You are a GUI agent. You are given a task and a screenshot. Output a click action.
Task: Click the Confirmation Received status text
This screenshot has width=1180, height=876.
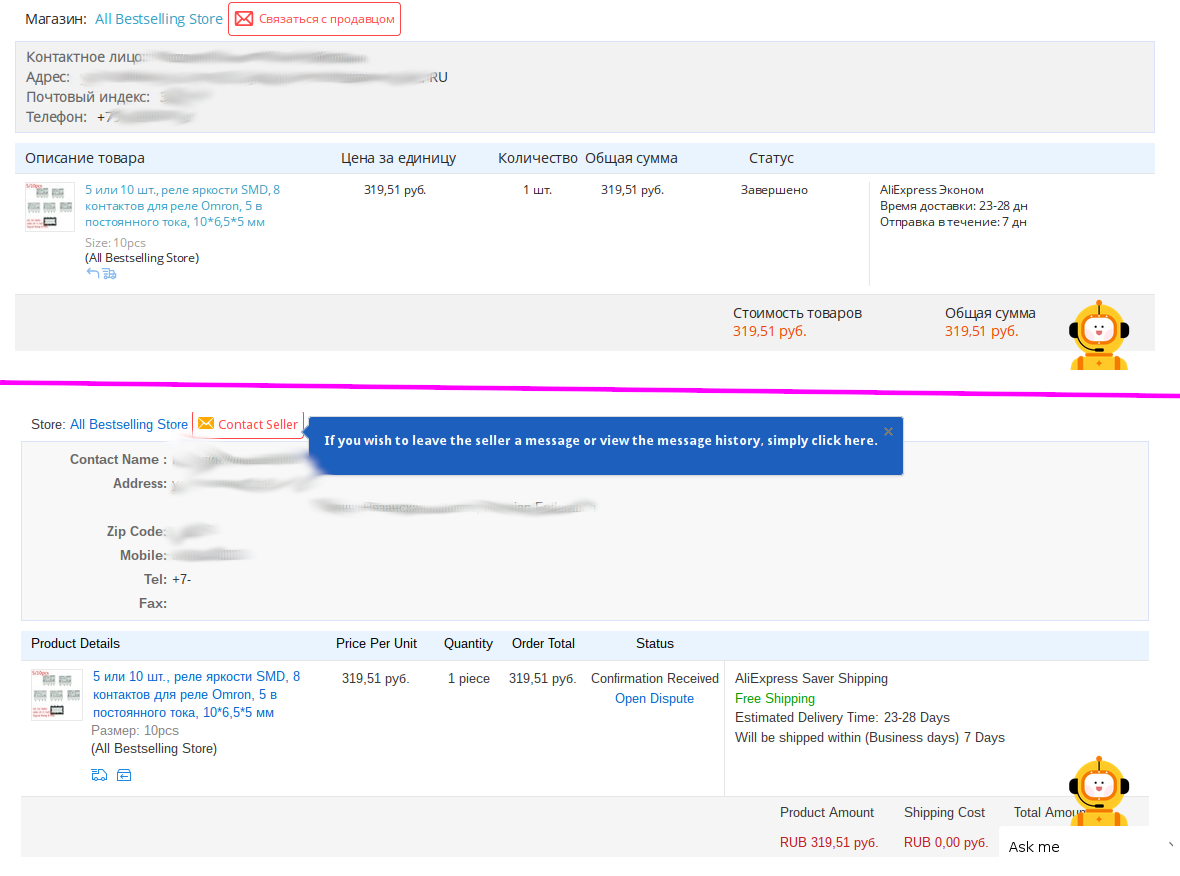pos(655,678)
